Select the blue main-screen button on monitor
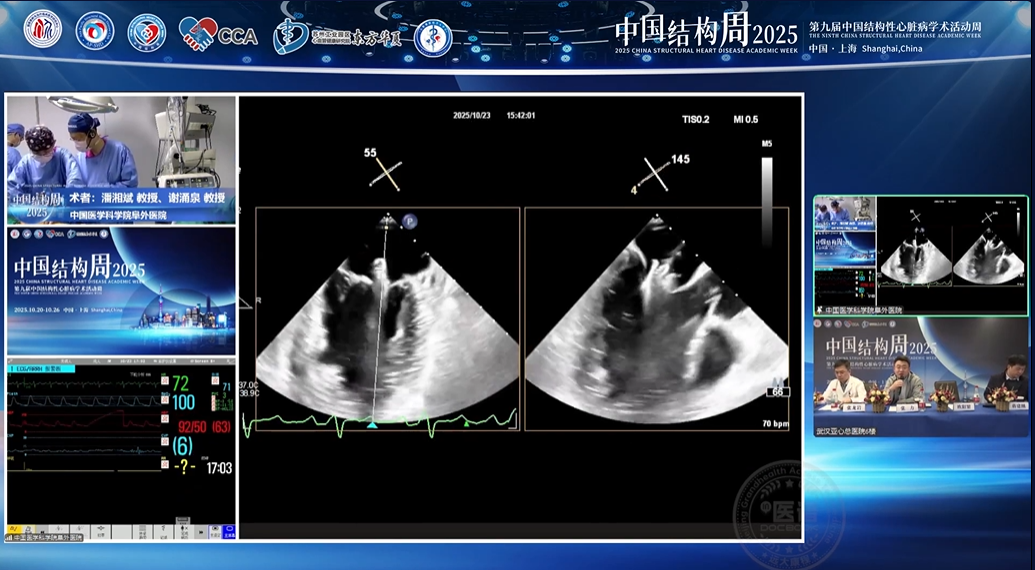The image size is (1035, 570). pos(229,532)
